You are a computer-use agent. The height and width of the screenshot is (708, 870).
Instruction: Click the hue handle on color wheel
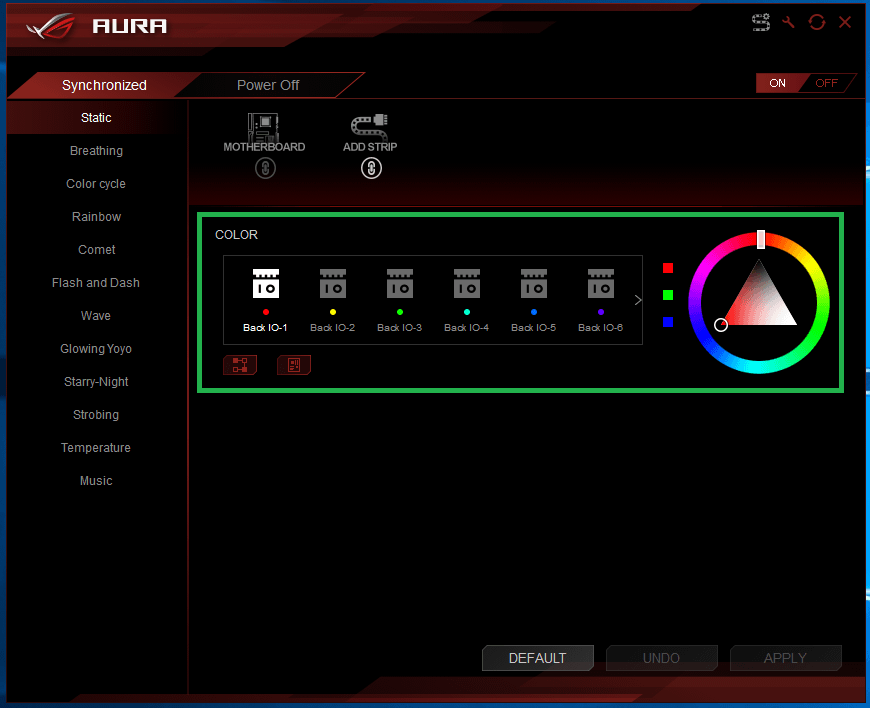click(761, 239)
